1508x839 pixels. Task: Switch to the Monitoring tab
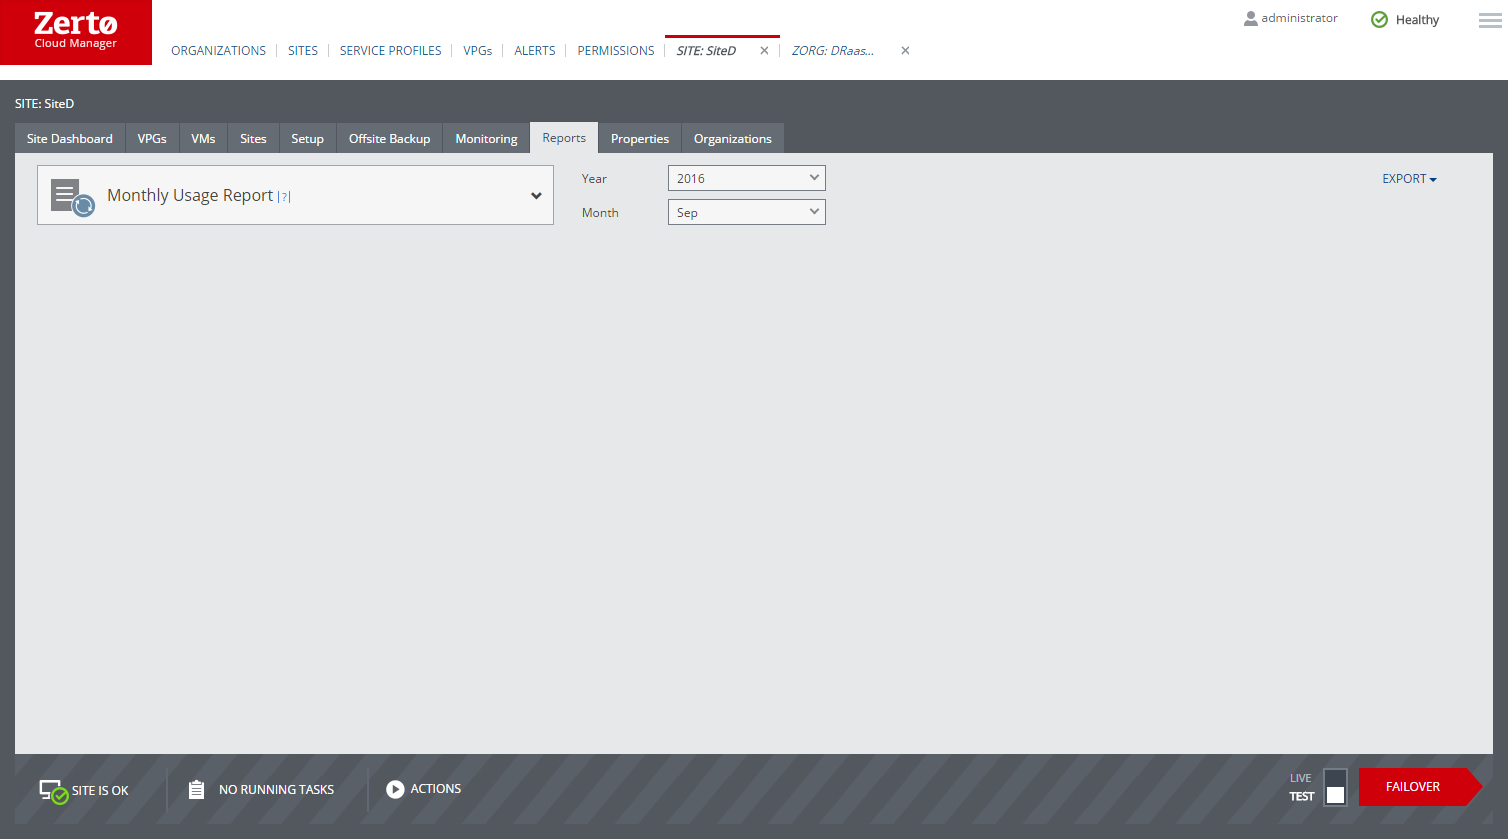tap(486, 138)
